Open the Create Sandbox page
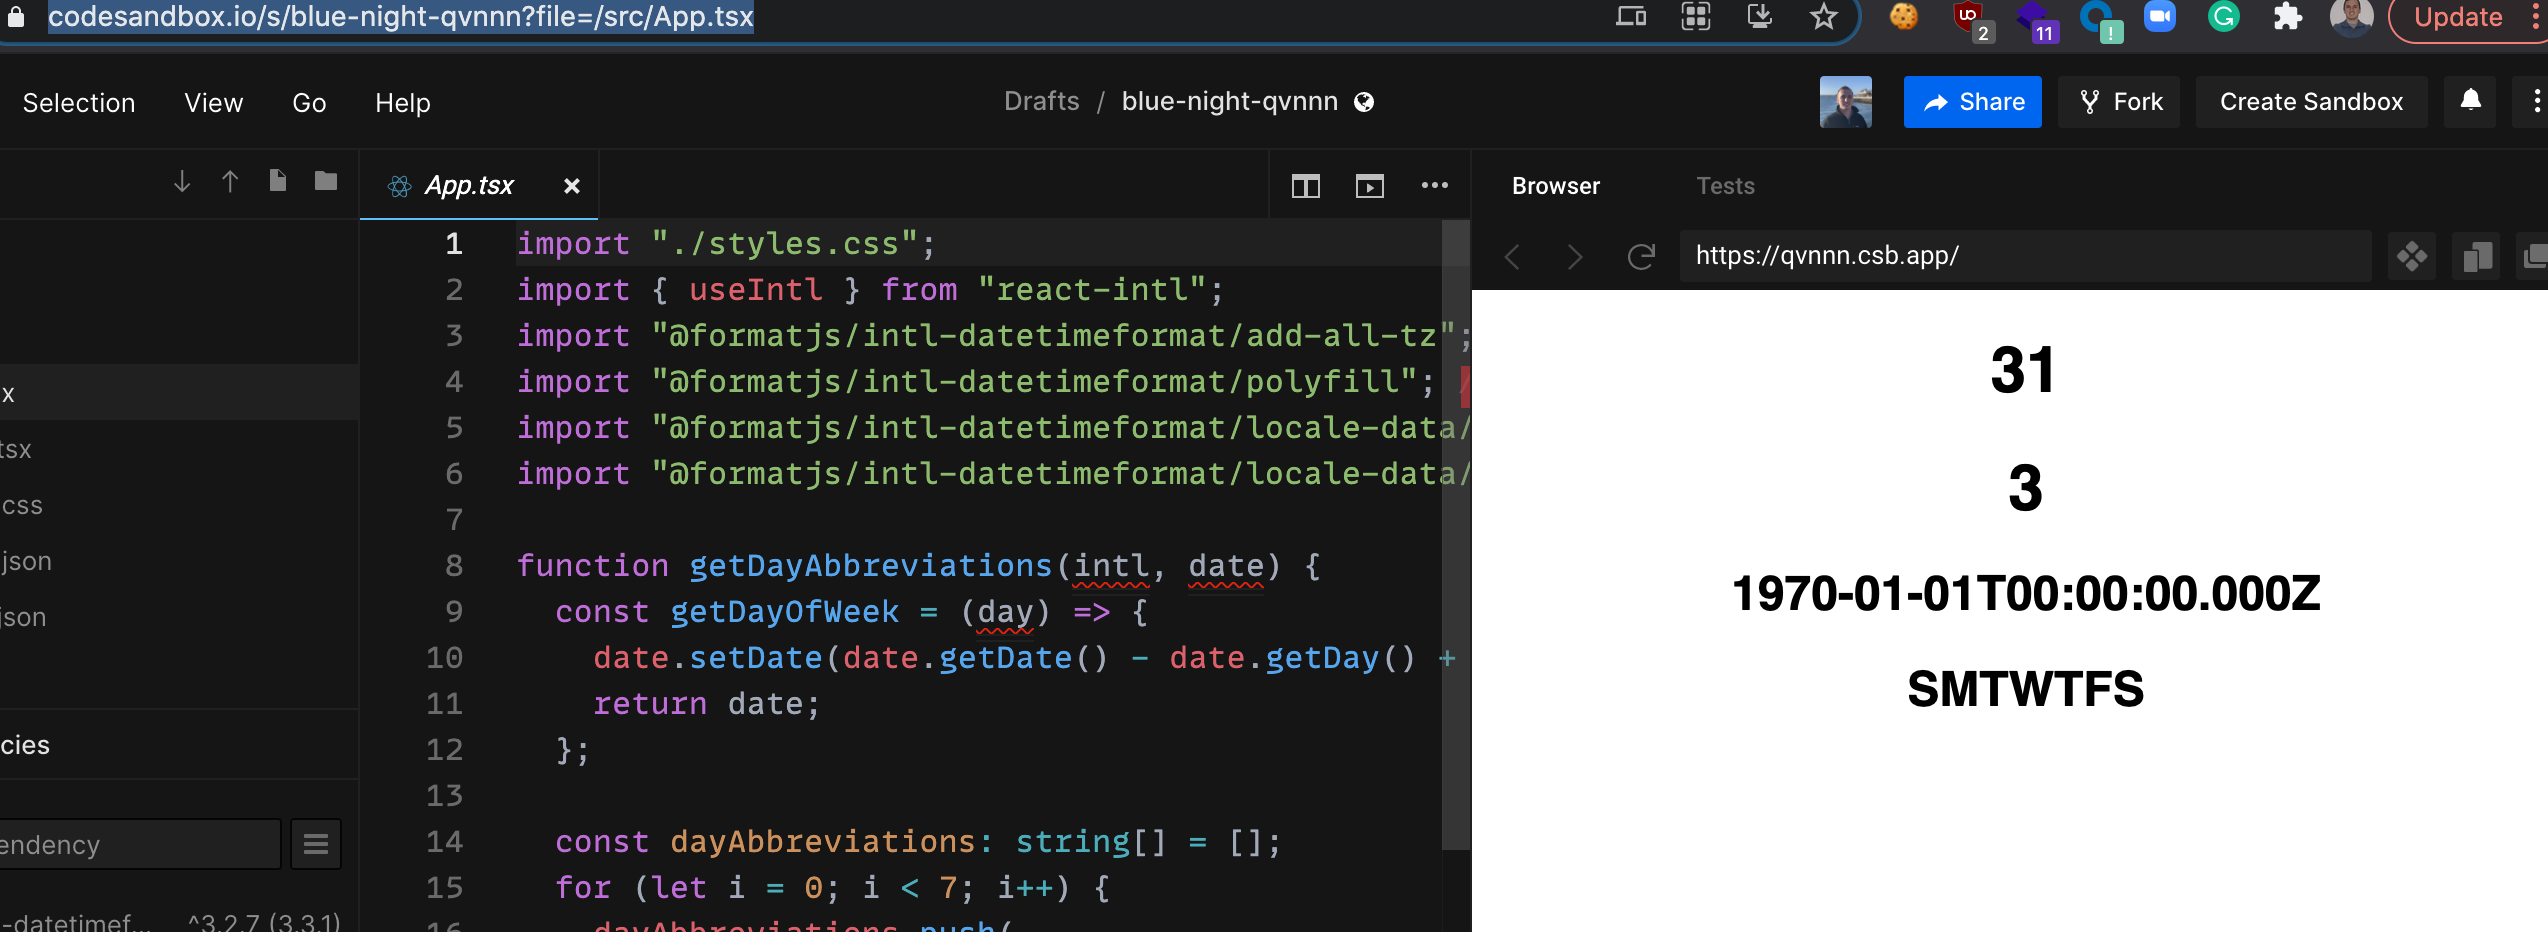The image size is (2548, 932). (2311, 101)
